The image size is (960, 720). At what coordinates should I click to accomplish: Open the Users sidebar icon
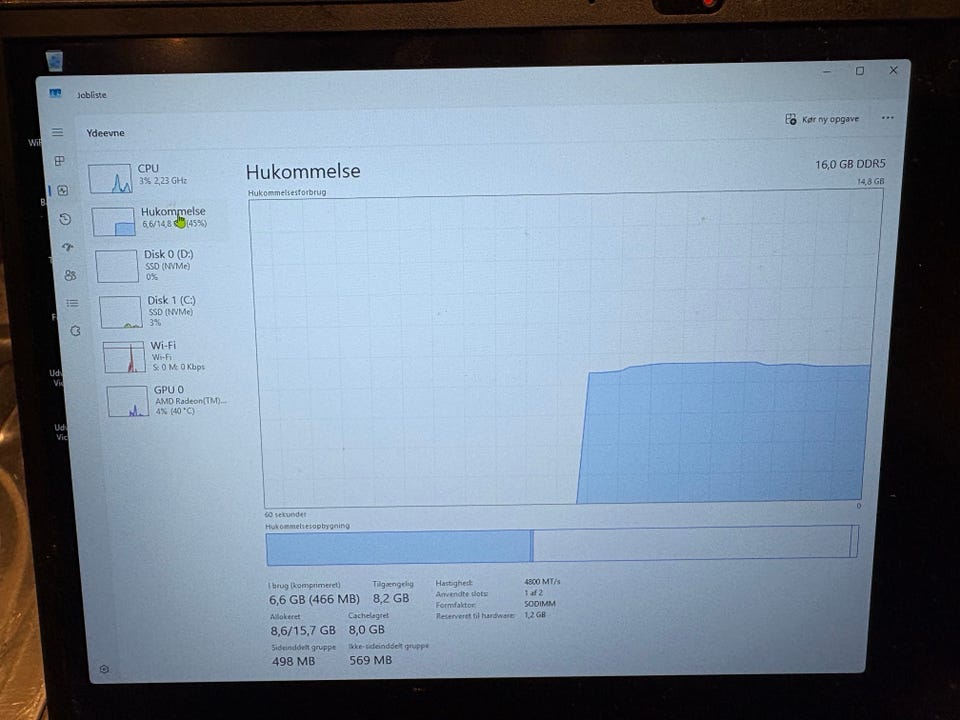[70, 276]
